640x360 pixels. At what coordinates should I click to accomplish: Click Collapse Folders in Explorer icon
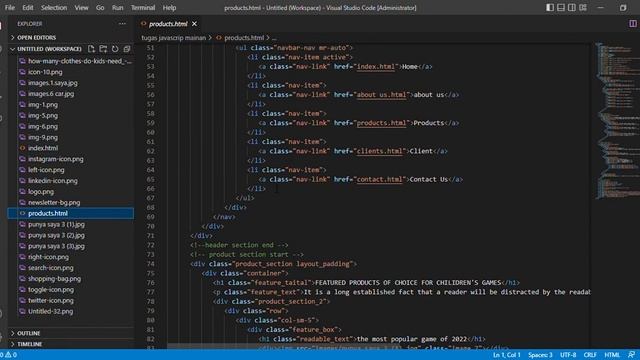click(x=127, y=49)
